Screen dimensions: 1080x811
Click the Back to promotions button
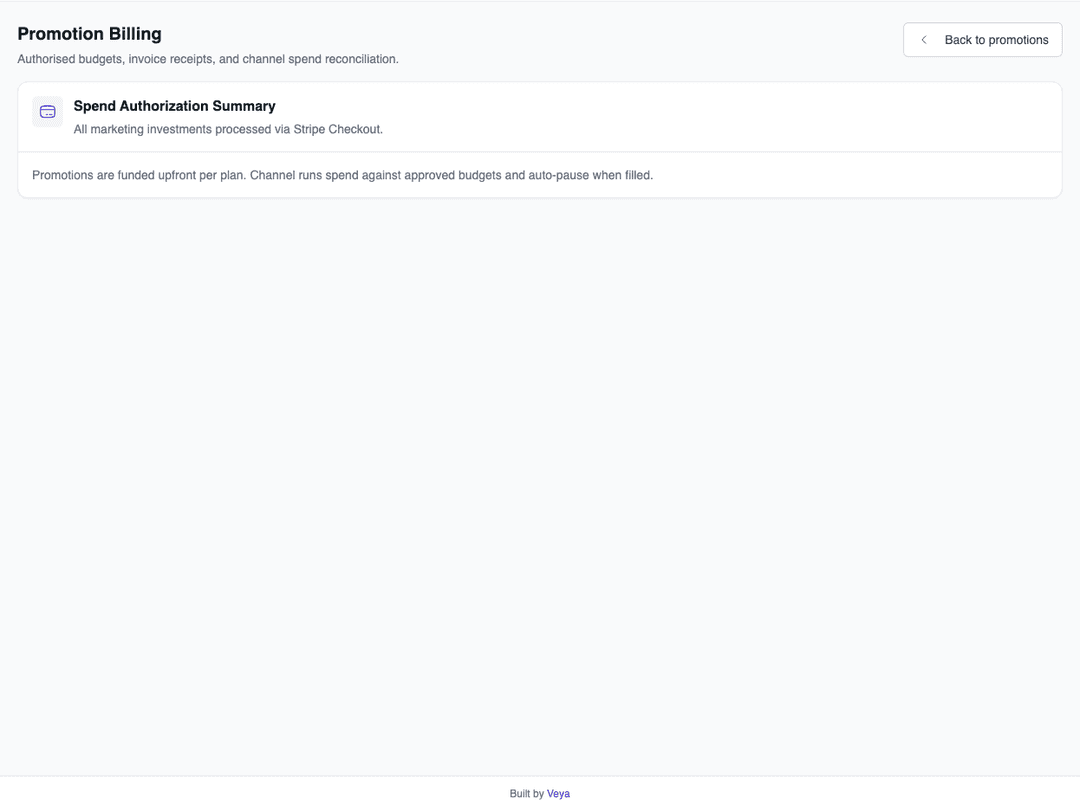982,40
